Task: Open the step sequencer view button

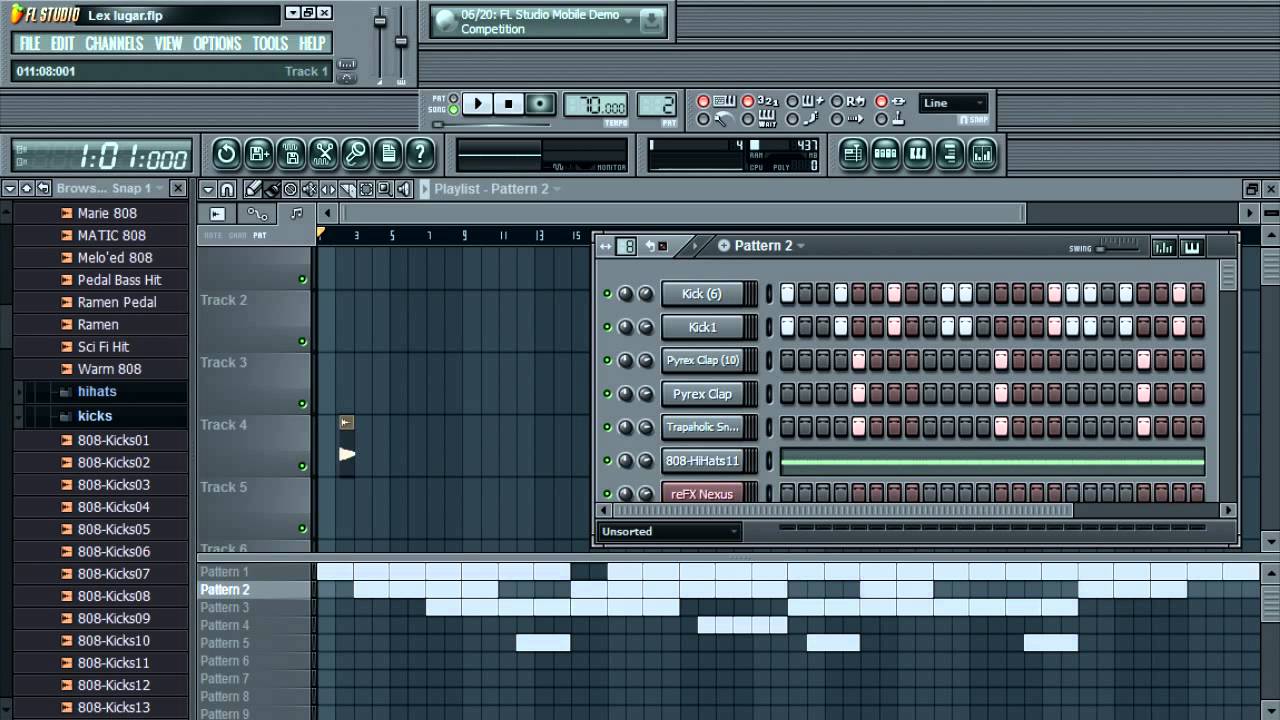Action: (885, 153)
